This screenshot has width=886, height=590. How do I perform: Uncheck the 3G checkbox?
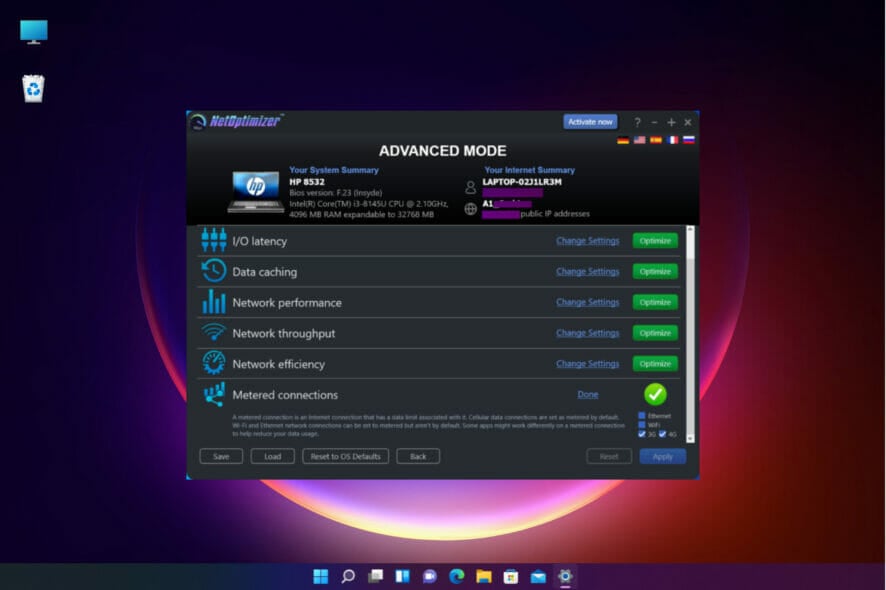pos(641,434)
